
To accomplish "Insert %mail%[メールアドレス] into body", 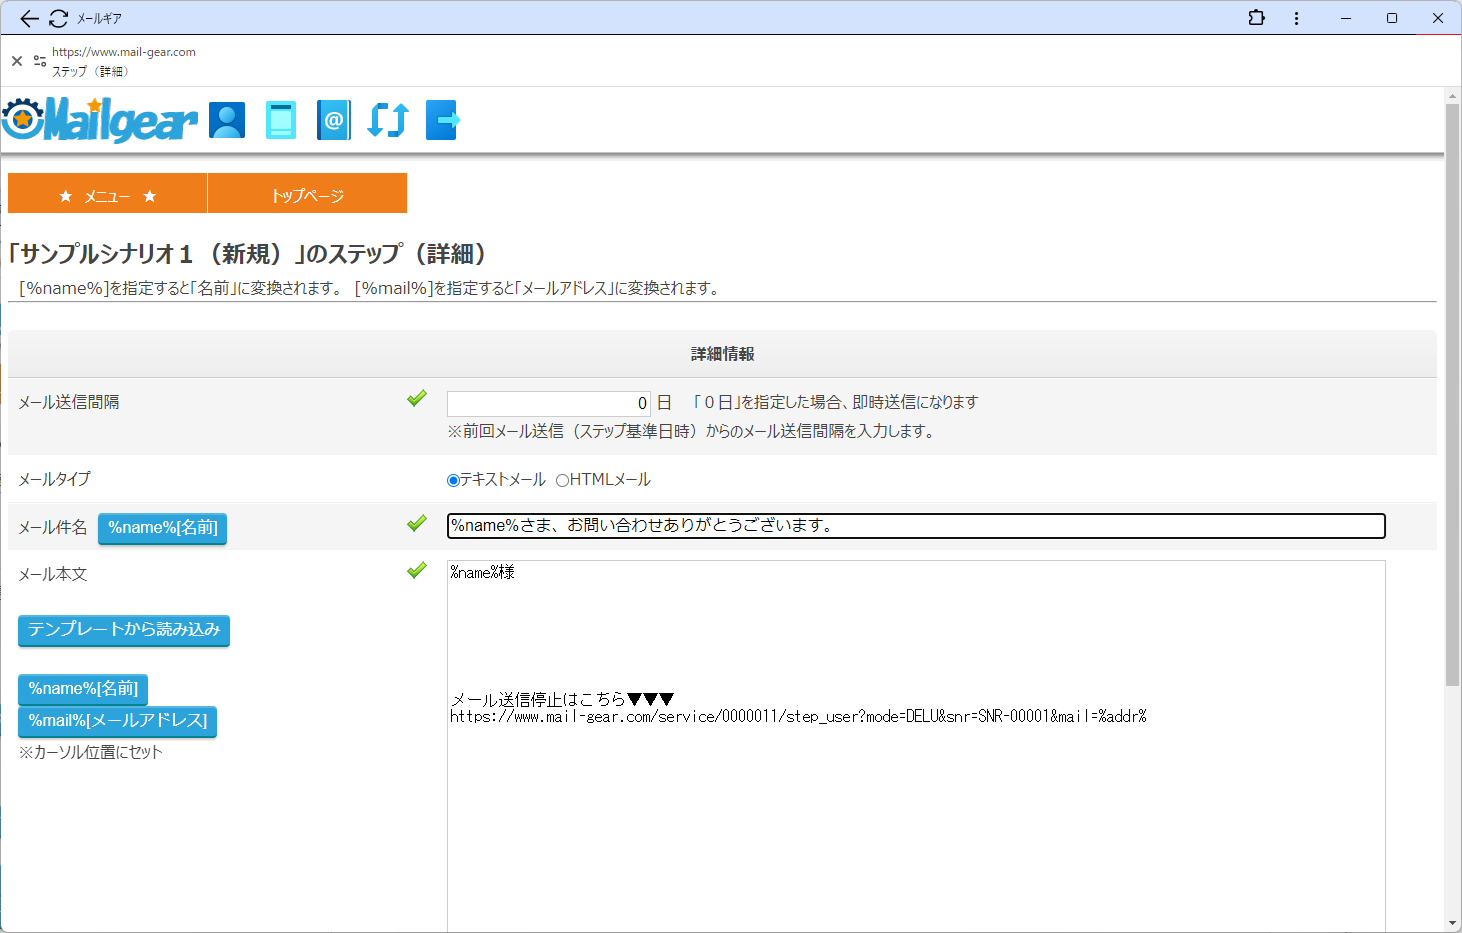I will (117, 721).
